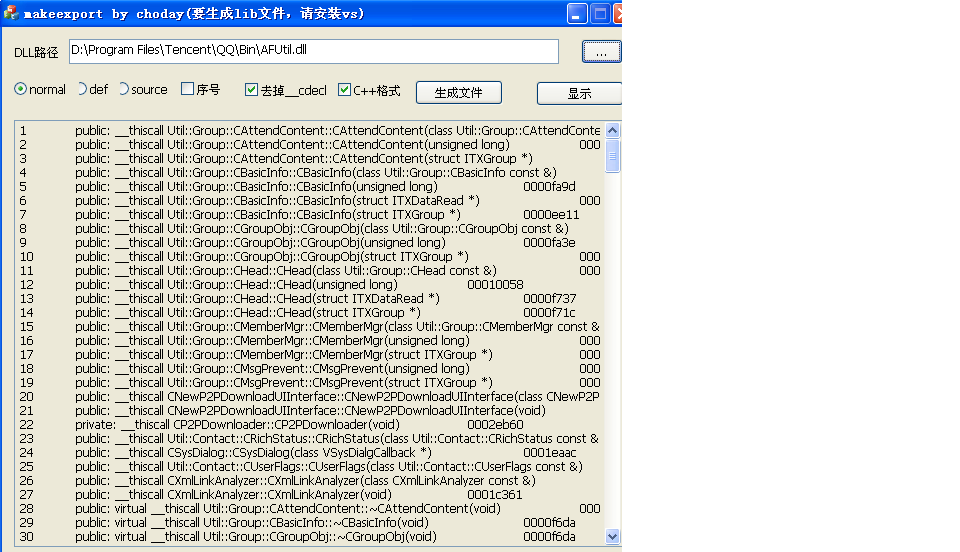This screenshot has width=960, height=552.
Task: Select row 9 CGroupObj(unsigned long)
Action: tap(309, 243)
